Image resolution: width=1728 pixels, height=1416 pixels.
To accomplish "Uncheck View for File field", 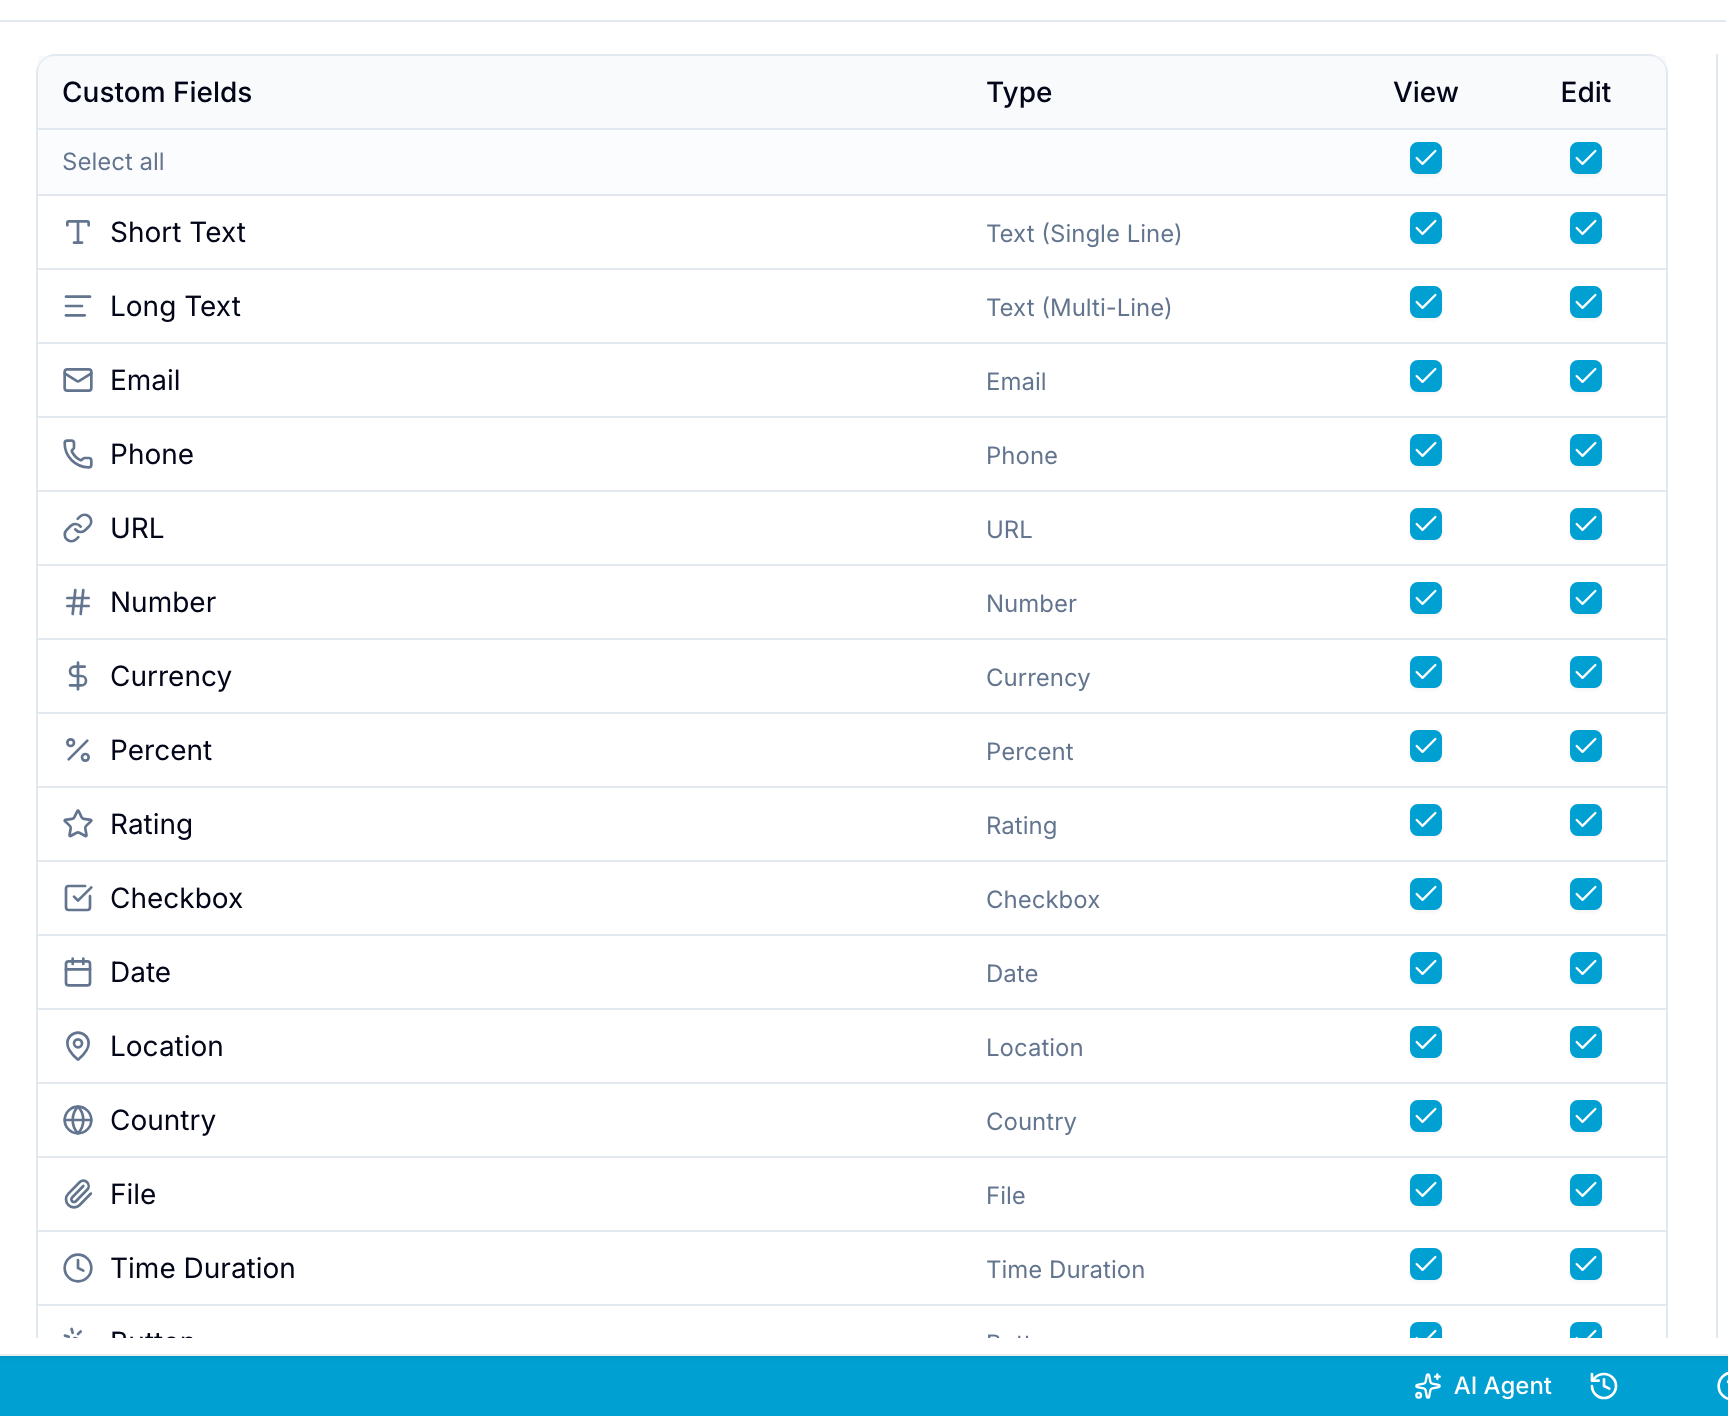I will pos(1426,1190).
